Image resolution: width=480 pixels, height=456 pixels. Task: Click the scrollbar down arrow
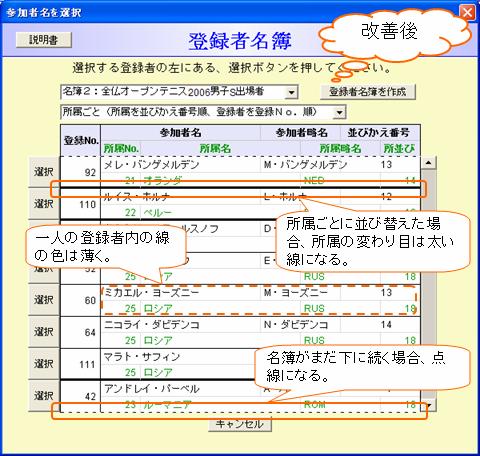click(429, 405)
